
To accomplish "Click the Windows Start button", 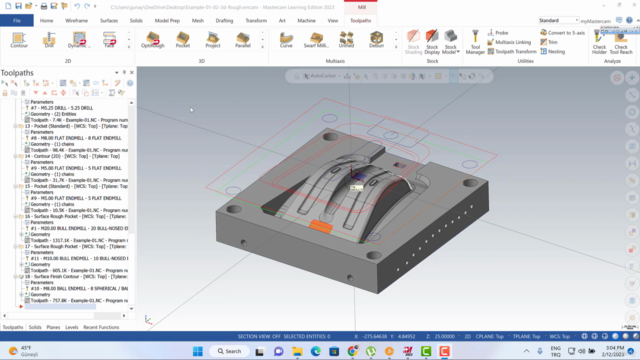I will (x=198, y=351).
